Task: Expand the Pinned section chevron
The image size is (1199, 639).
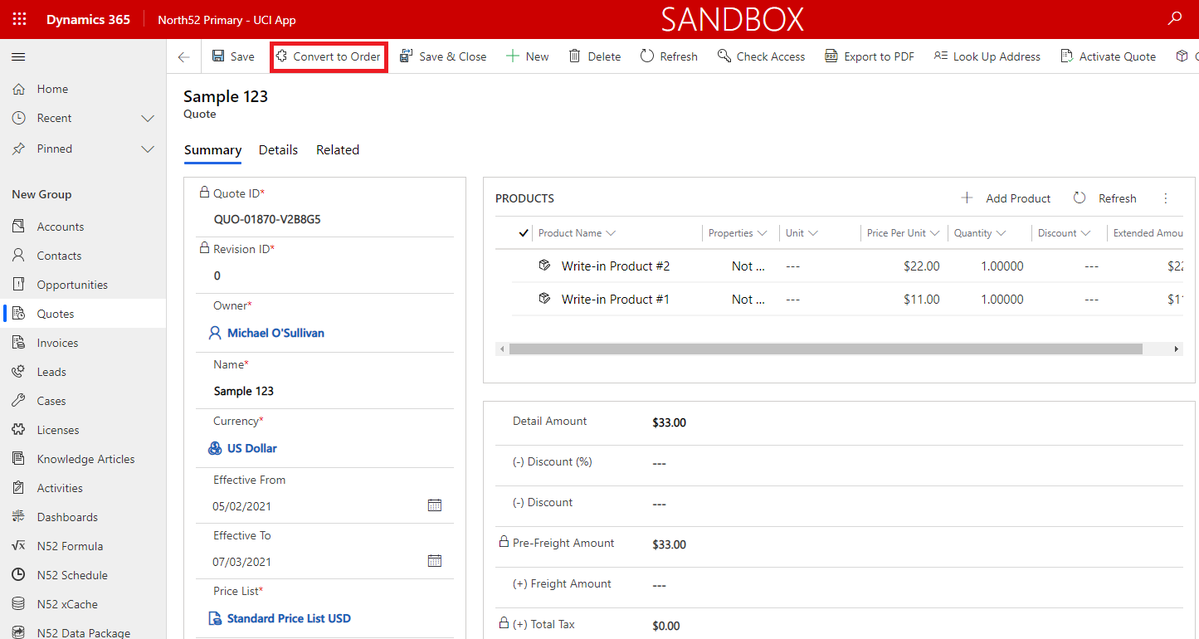Action: click(x=148, y=149)
